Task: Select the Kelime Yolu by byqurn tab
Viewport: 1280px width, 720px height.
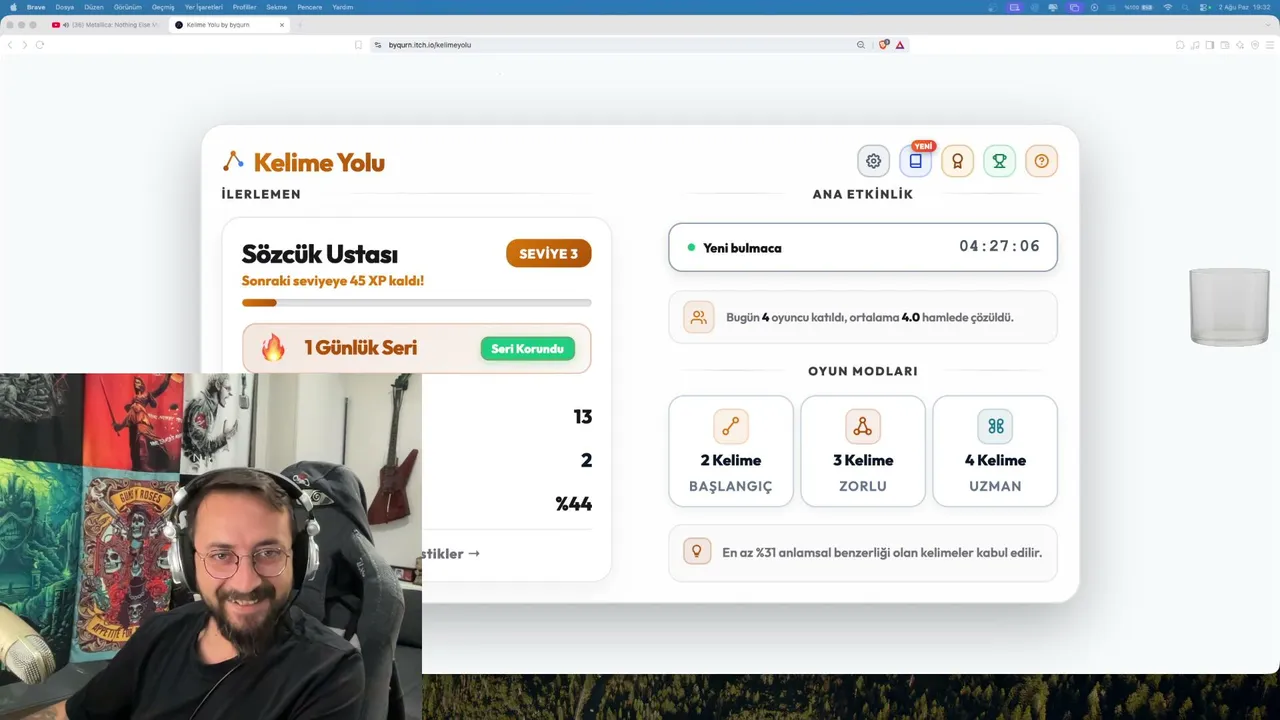Action: click(x=229, y=24)
